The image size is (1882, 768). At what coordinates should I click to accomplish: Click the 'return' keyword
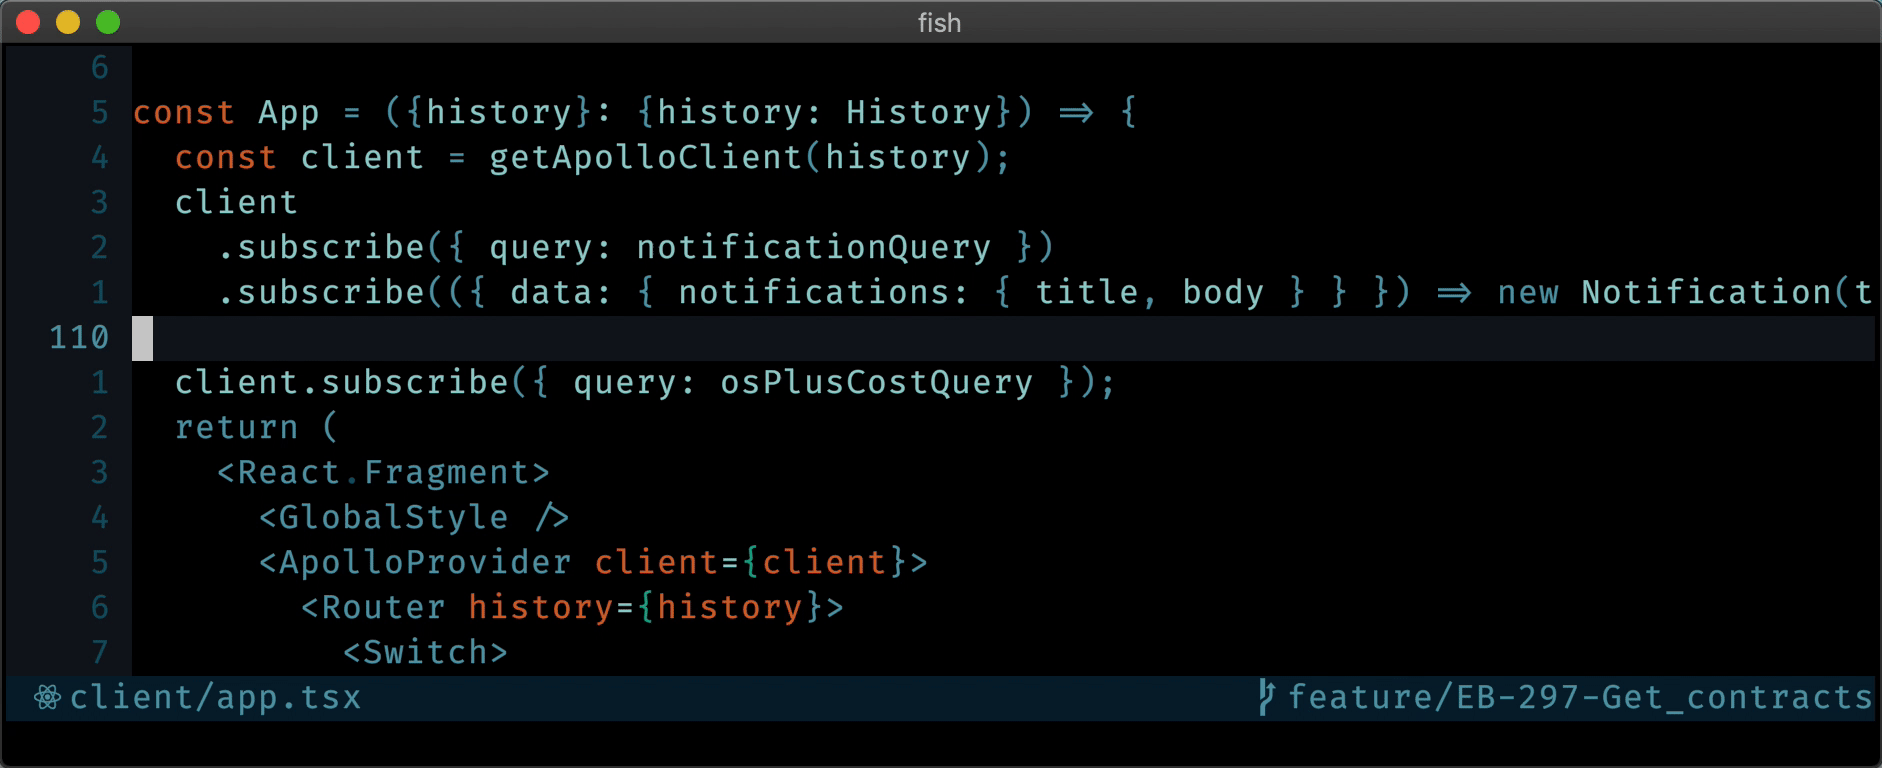point(237,427)
